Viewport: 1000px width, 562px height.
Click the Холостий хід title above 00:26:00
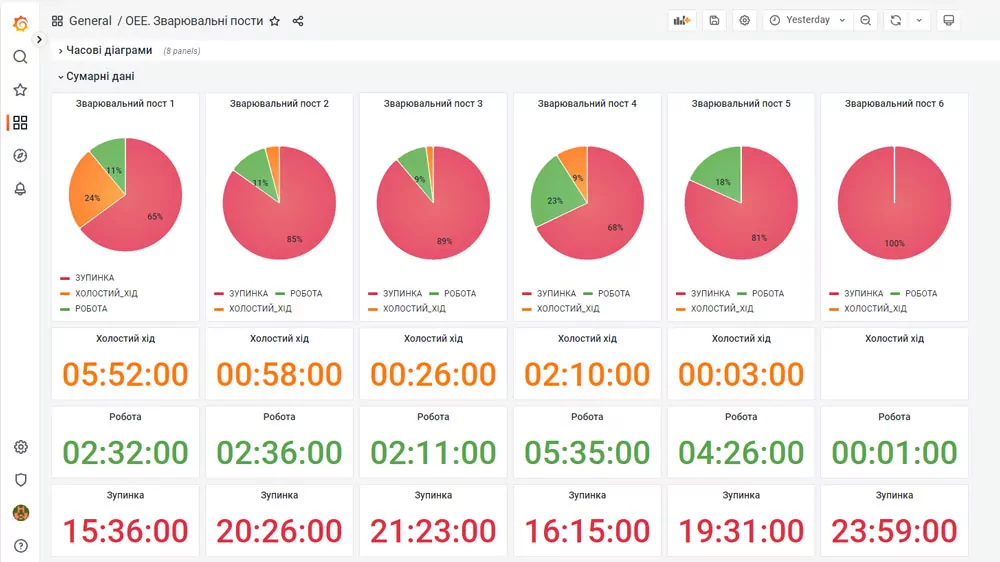tap(433, 339)
